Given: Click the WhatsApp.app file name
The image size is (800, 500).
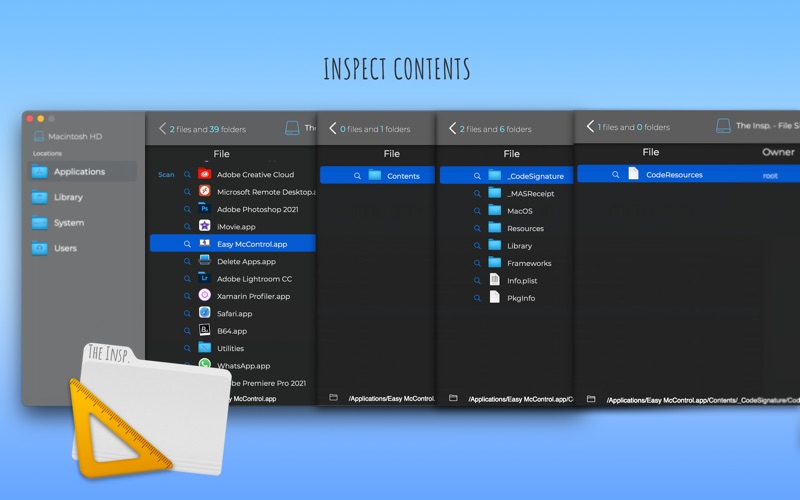Looking at the screenshot, I should 243,365.
